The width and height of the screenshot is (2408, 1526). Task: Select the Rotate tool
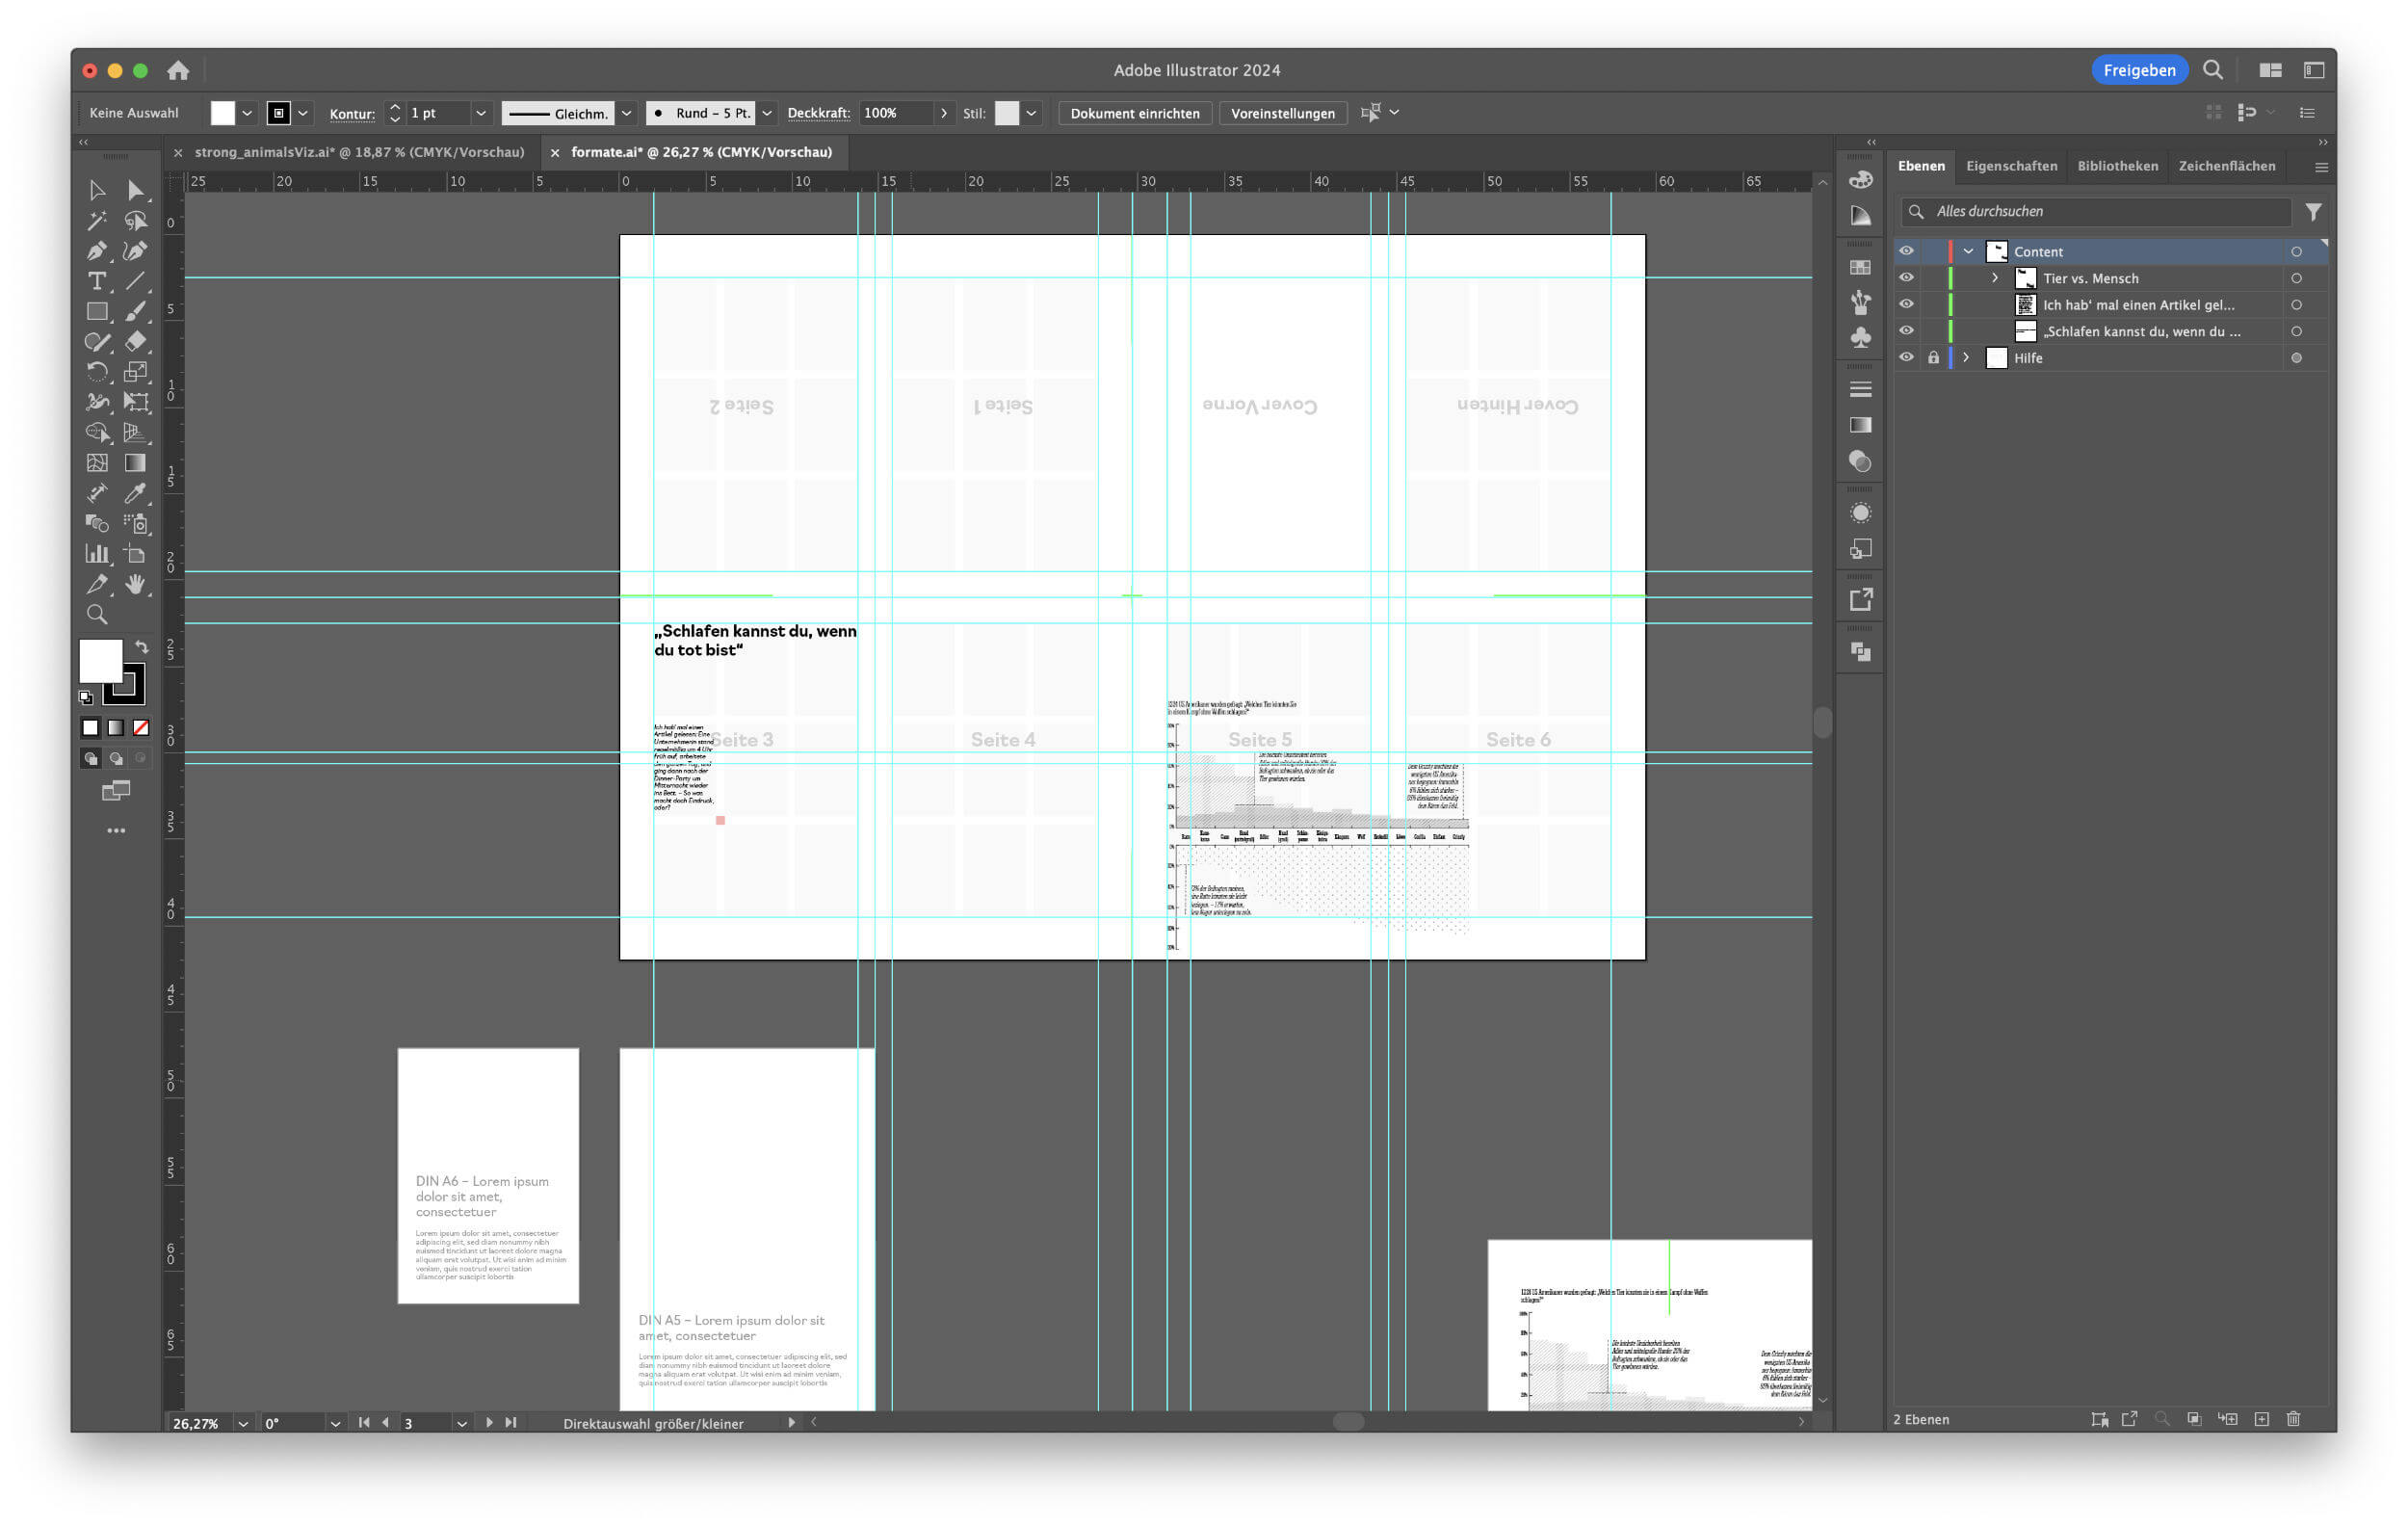(x=97, y=372)
